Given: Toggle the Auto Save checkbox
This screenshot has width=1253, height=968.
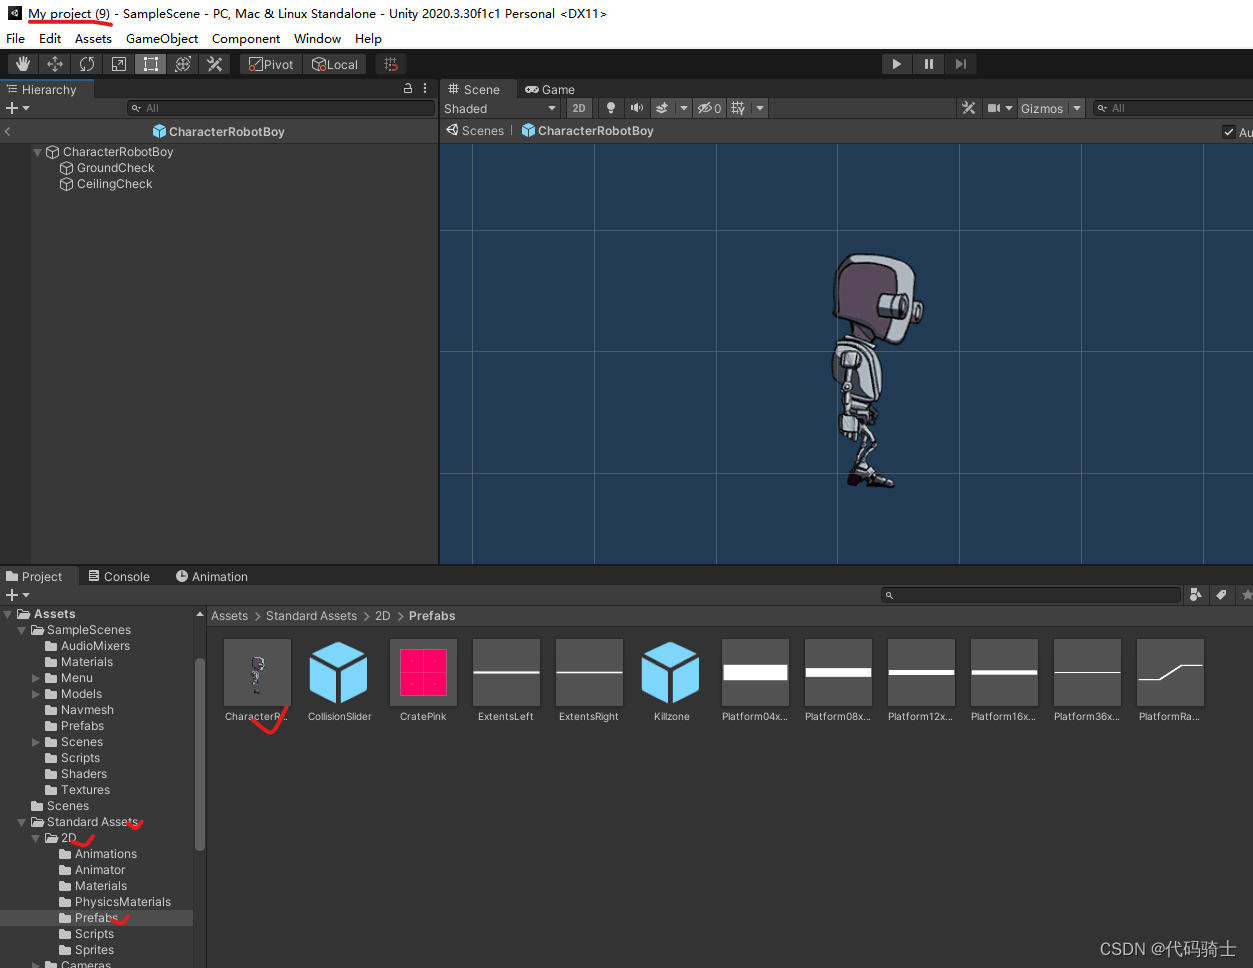Looking at the screenshot, I should 1229,132.
